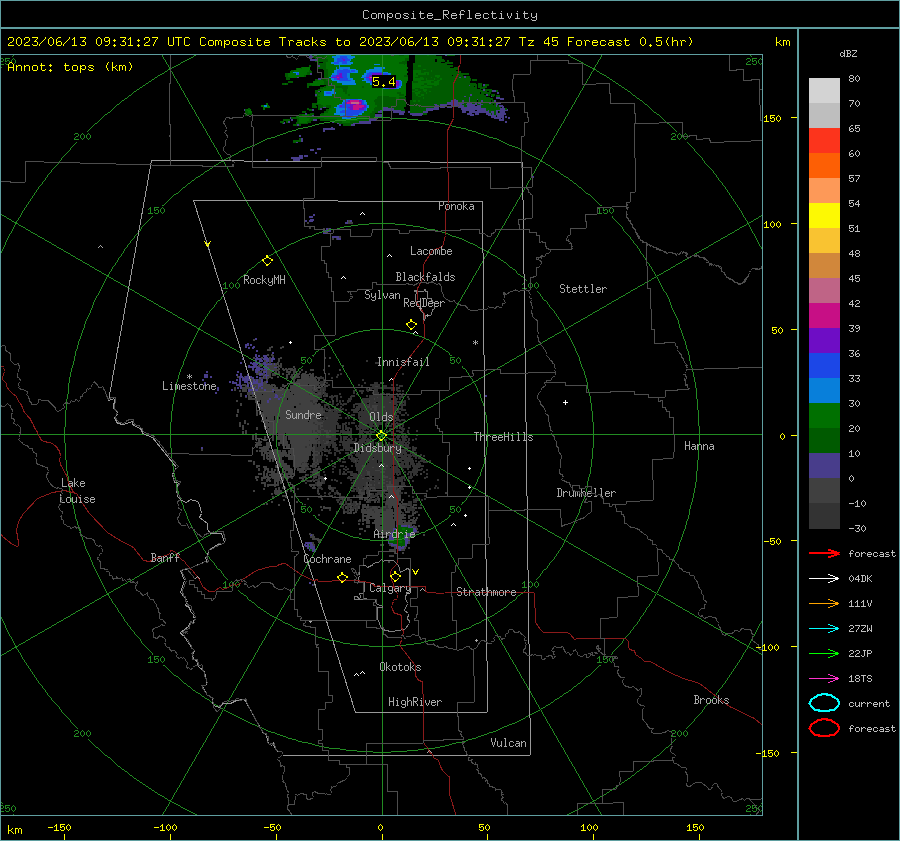
Task: Click the Limestone label
Action: (x=189, y=386)
